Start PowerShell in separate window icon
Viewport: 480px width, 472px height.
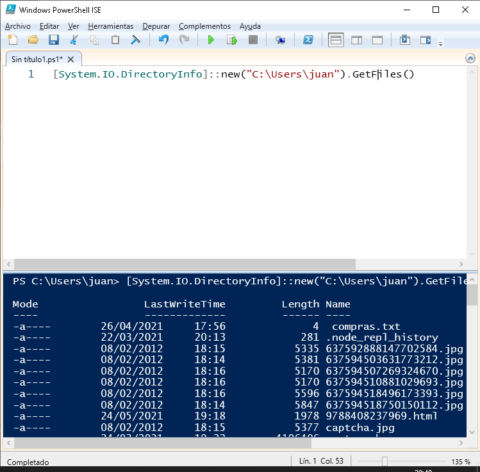pos(308,40)
